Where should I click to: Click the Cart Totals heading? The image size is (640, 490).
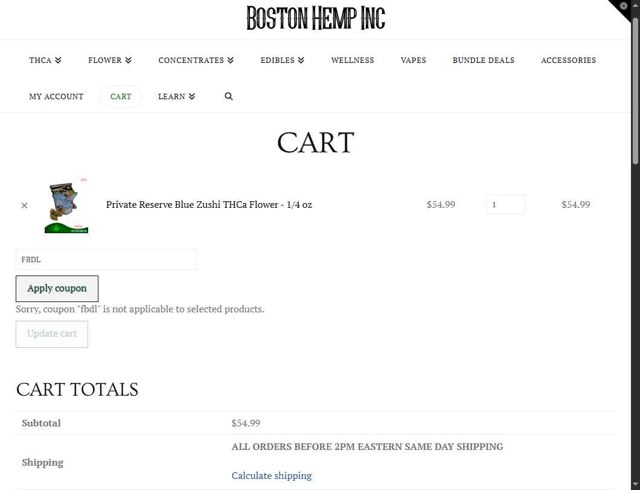click(x=77, y=390)
